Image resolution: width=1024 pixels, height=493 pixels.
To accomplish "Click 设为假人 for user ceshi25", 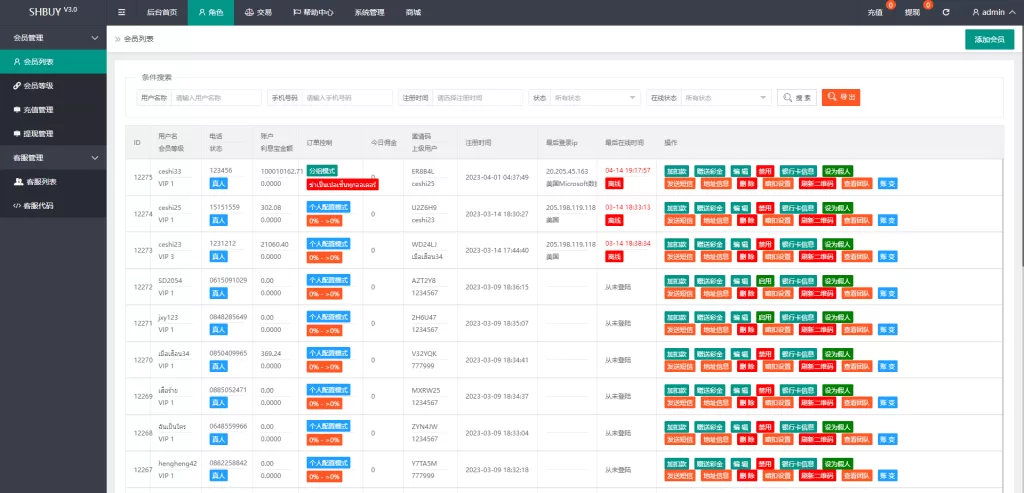I will (838, 207).
